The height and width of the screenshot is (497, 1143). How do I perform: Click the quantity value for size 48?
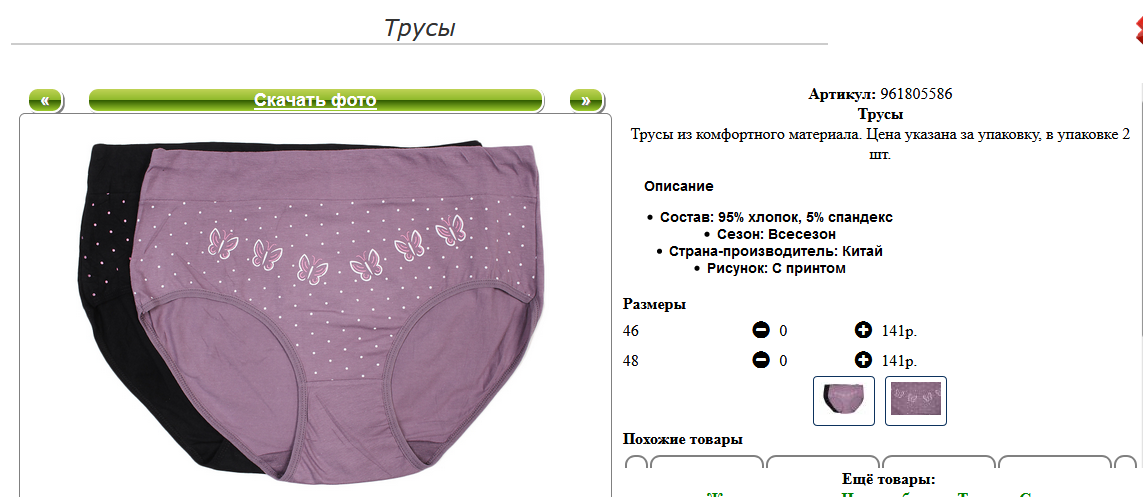coord(784,361)
